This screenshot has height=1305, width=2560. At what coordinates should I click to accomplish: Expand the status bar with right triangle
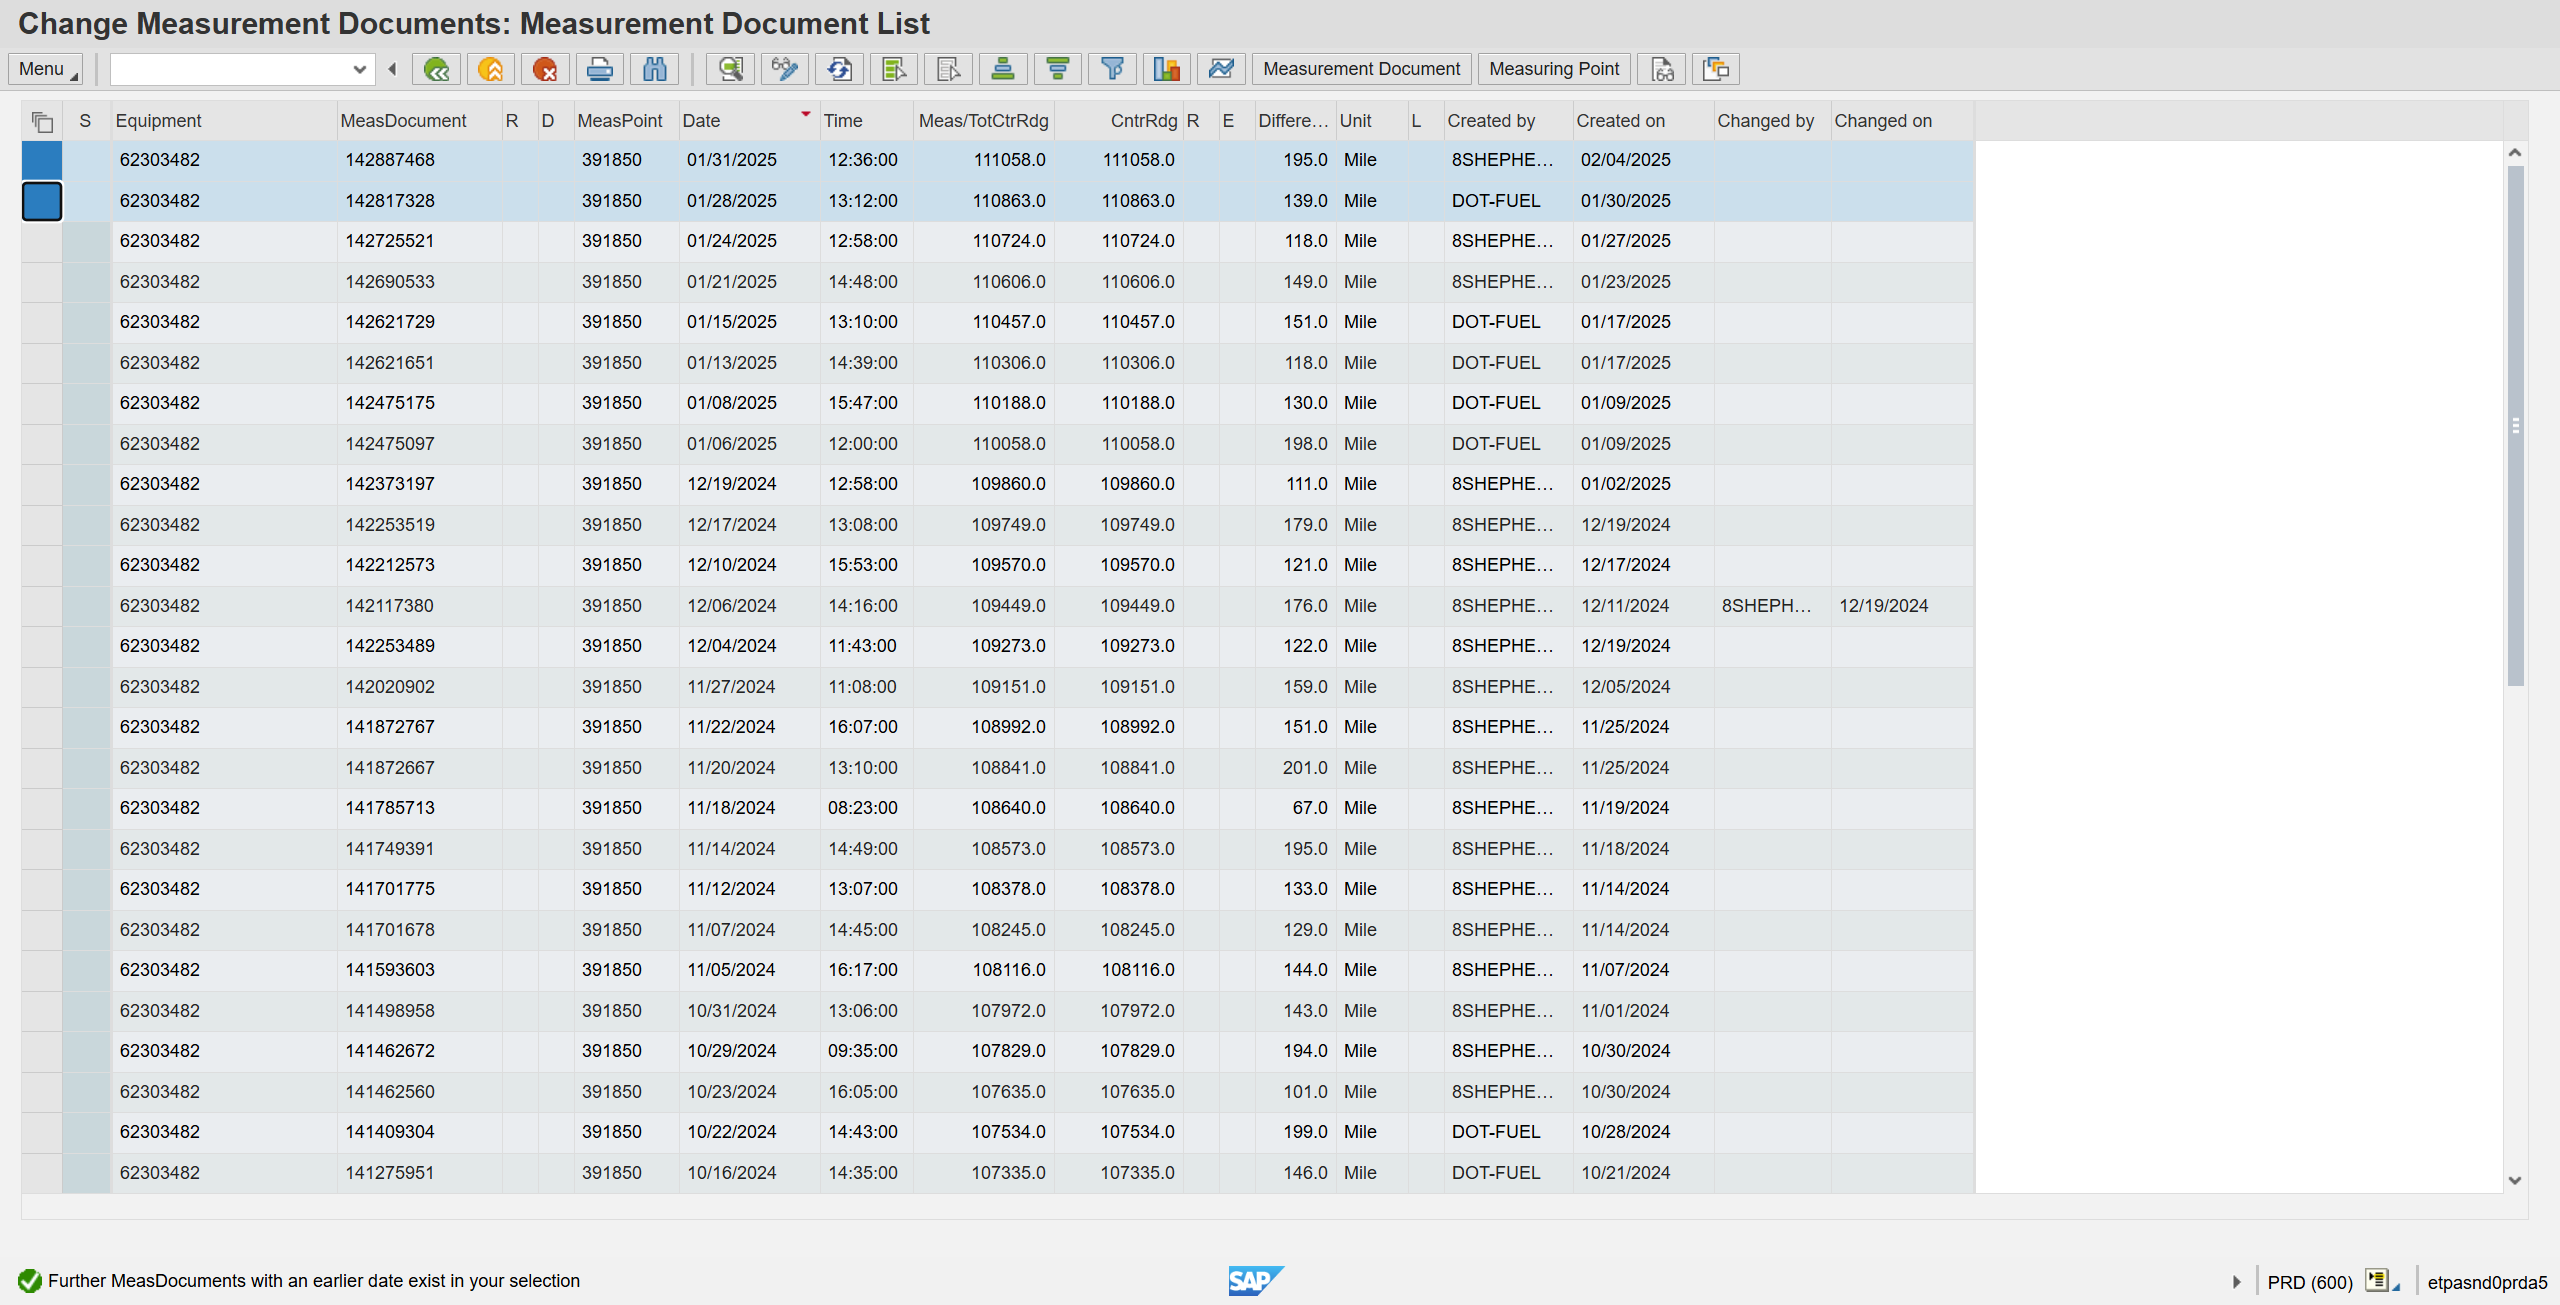[2238, 1282]
